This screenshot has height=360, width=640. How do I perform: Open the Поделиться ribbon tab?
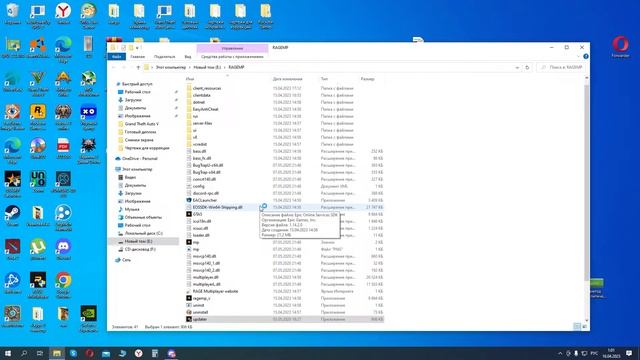[x=164, y=57]
